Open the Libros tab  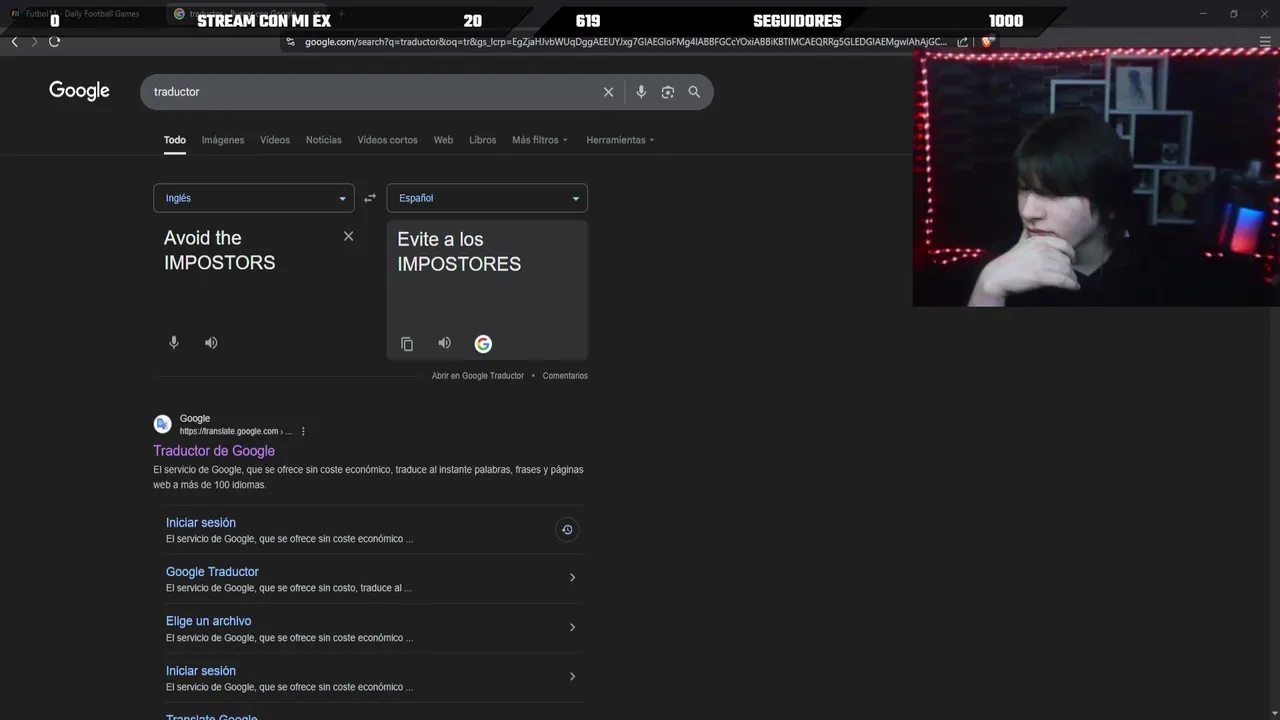coord(482,140)
